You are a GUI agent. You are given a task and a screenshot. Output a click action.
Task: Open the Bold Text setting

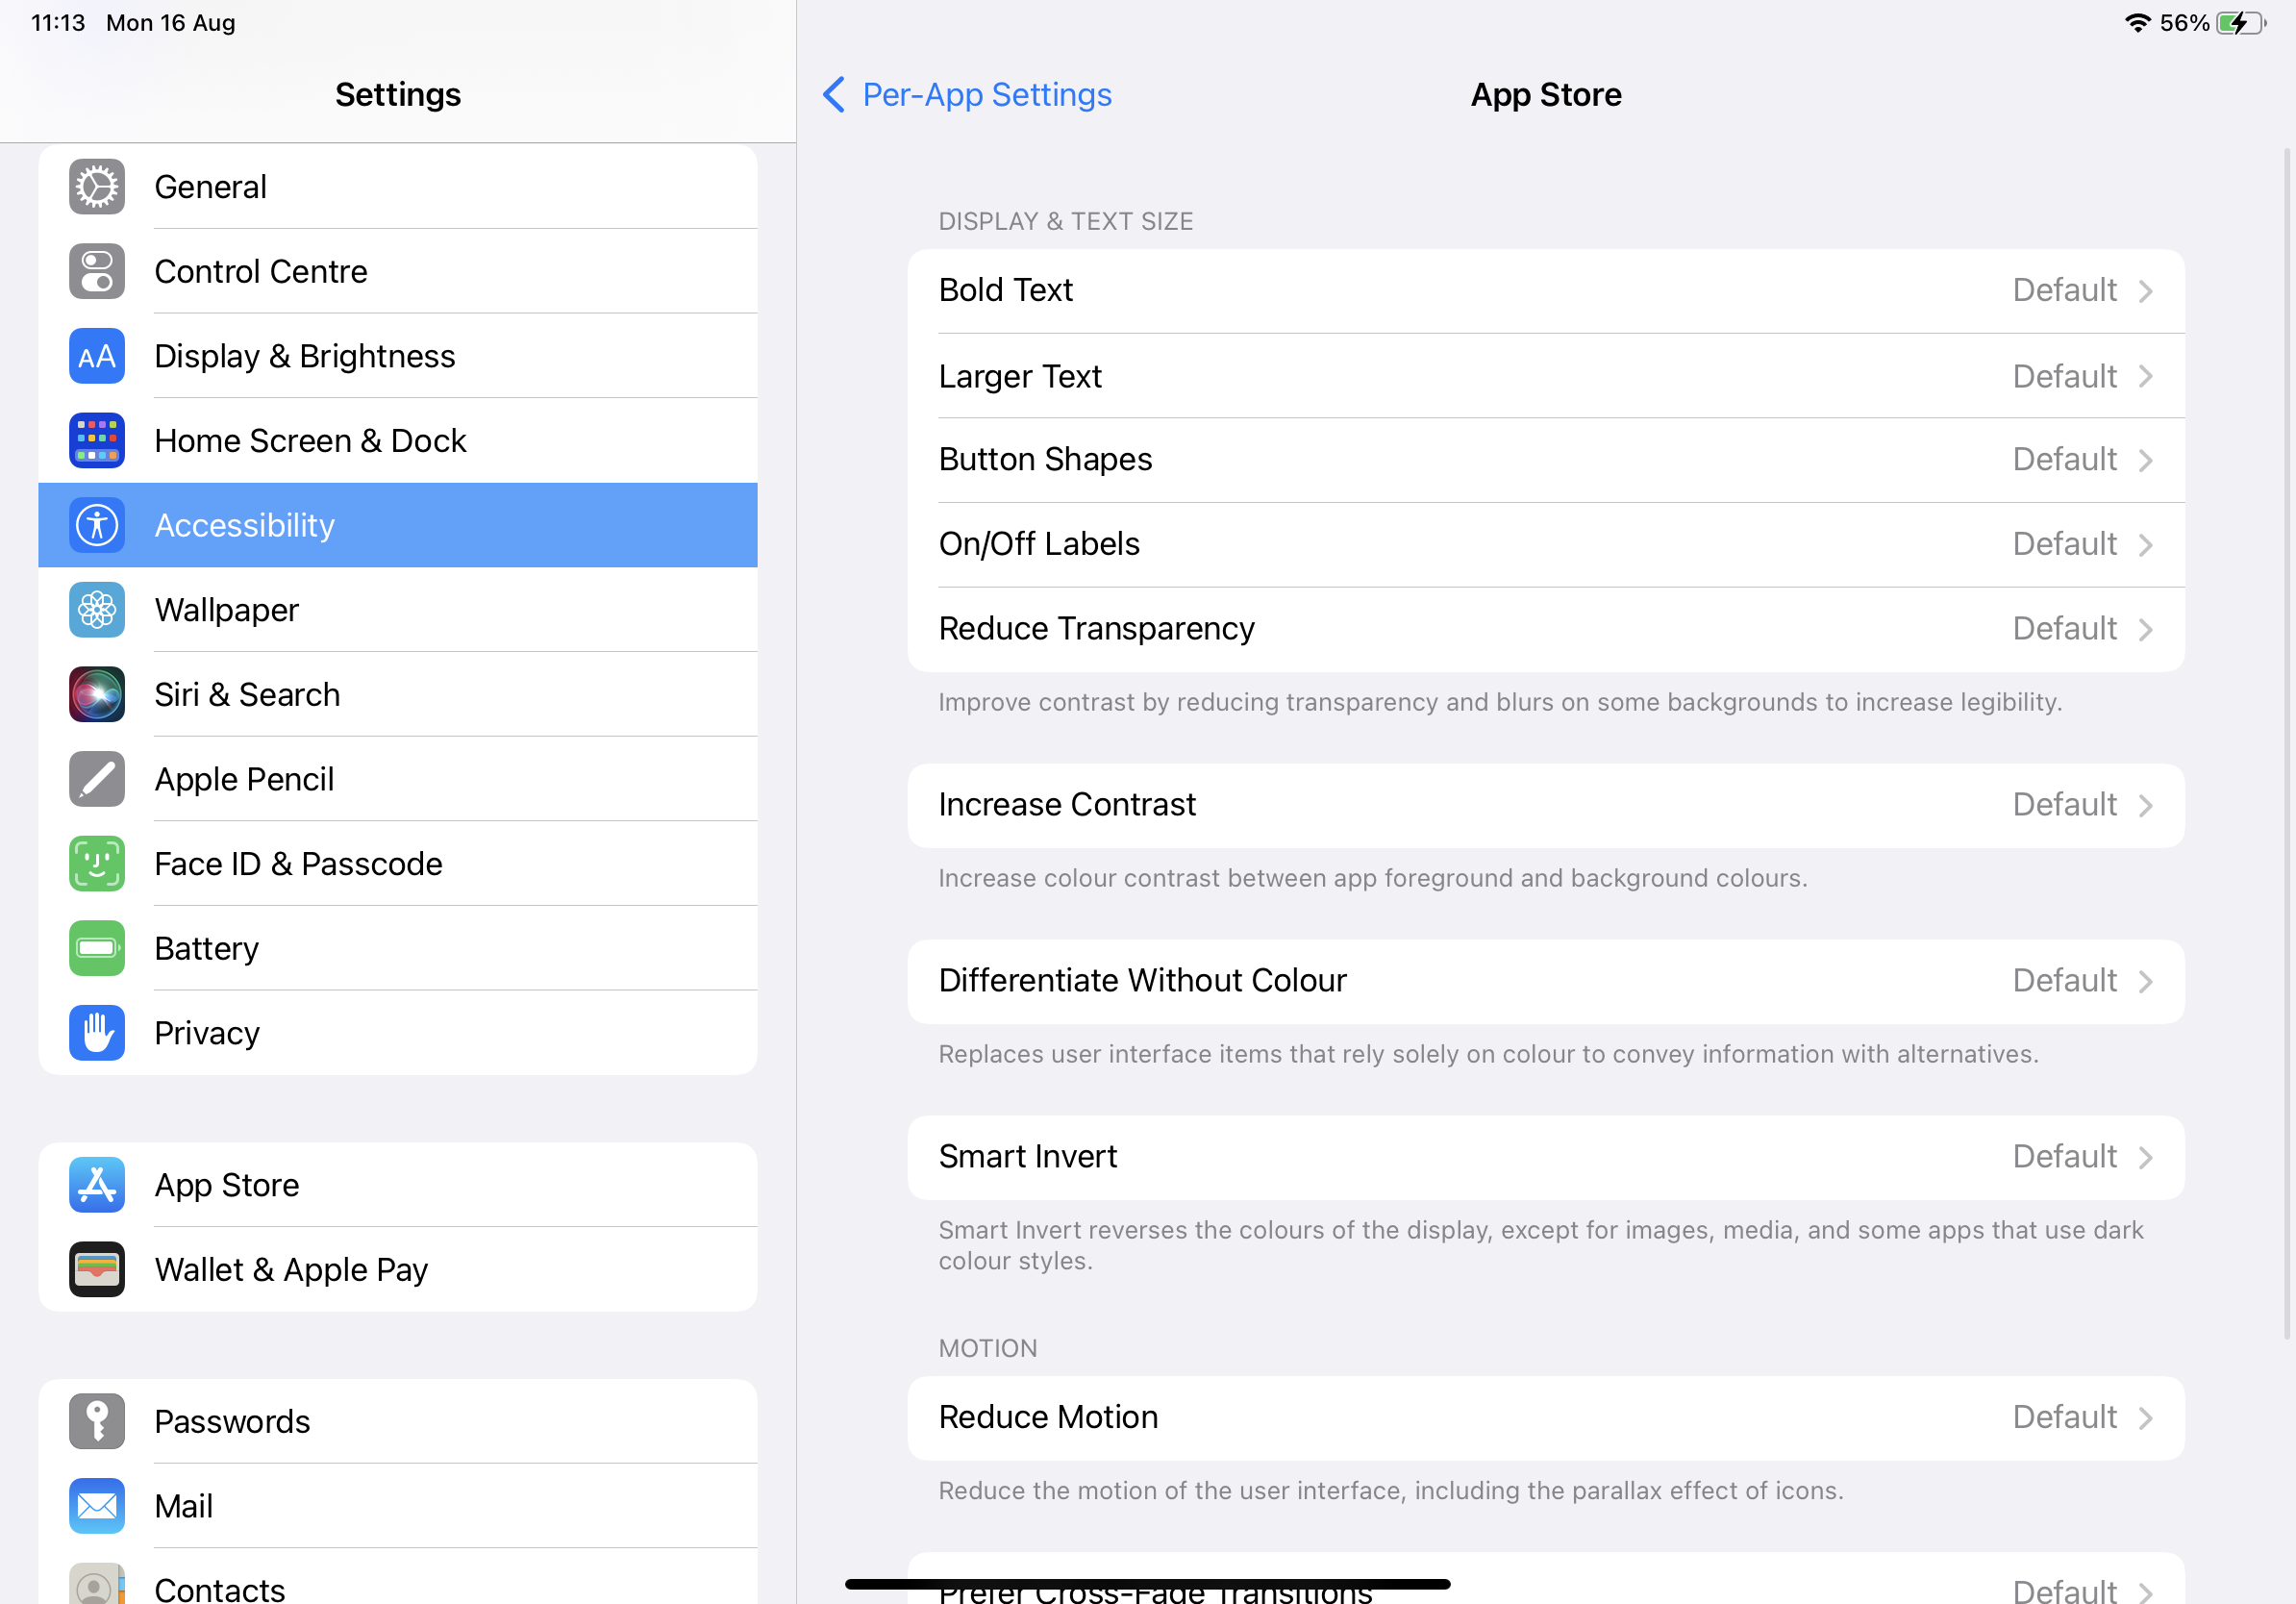(x=1546, y=291)
